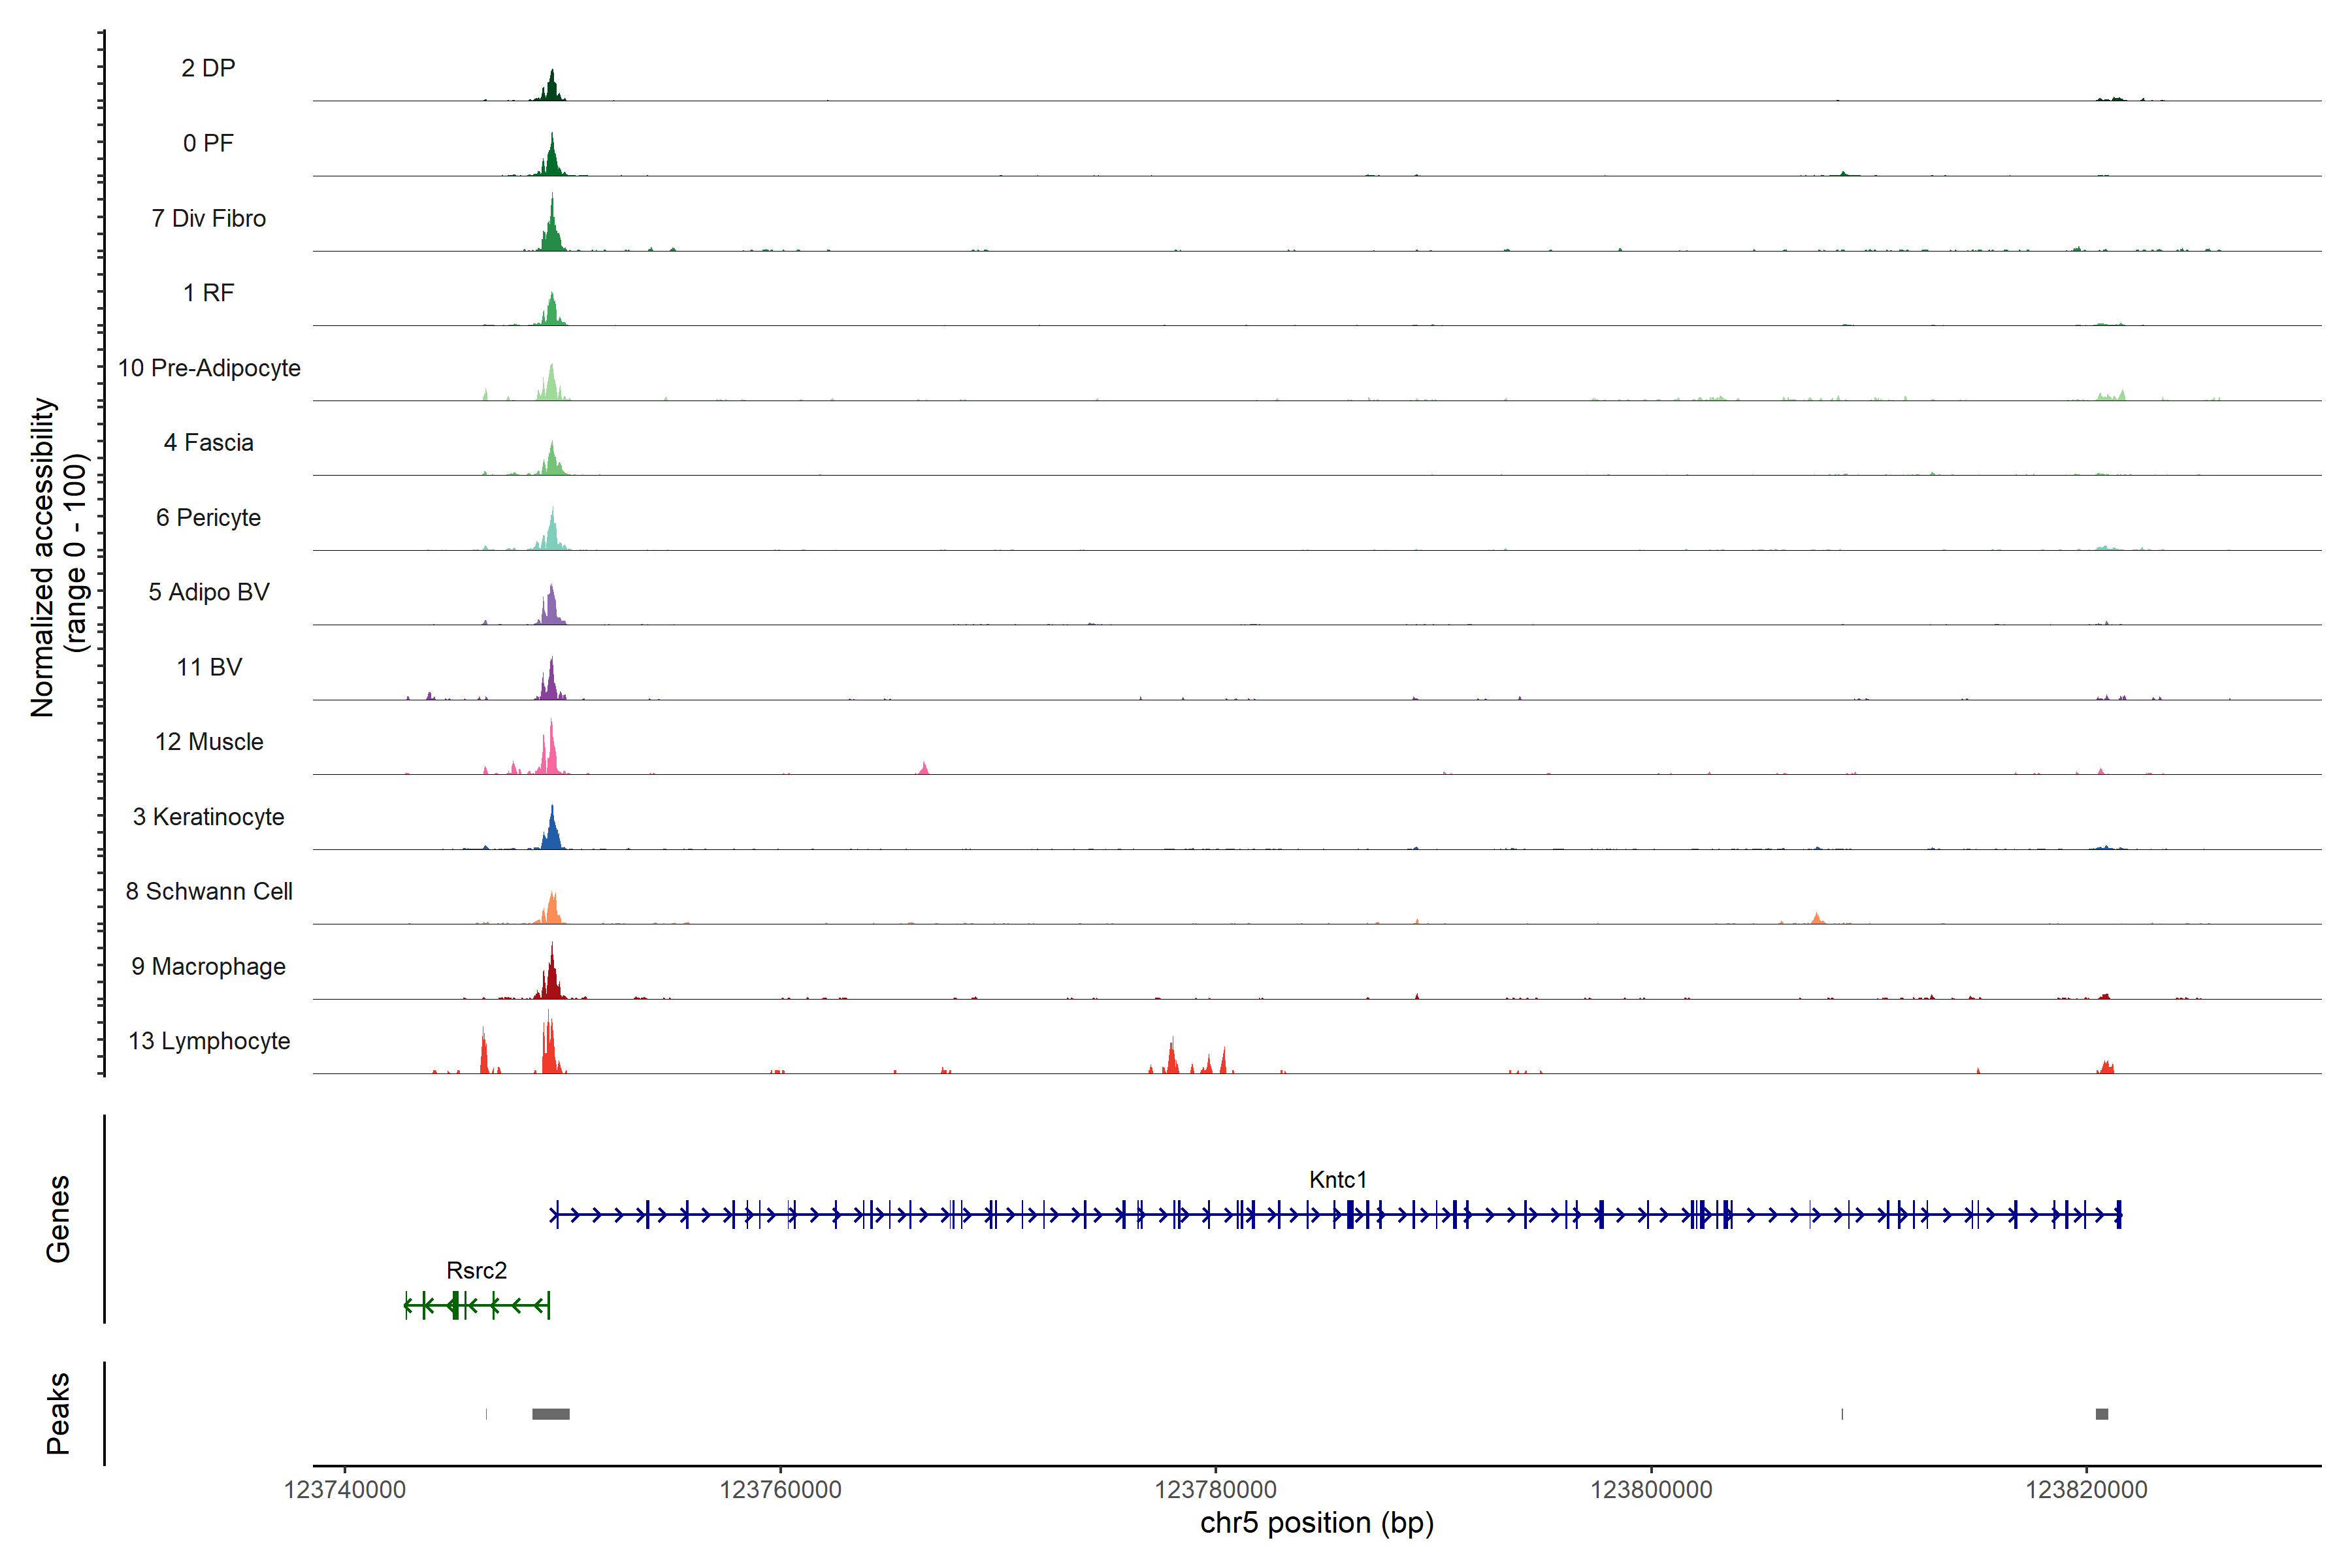Click the chr5 position axis title
This screenshot has width=2352, height=1568.
[1316, 1523]
